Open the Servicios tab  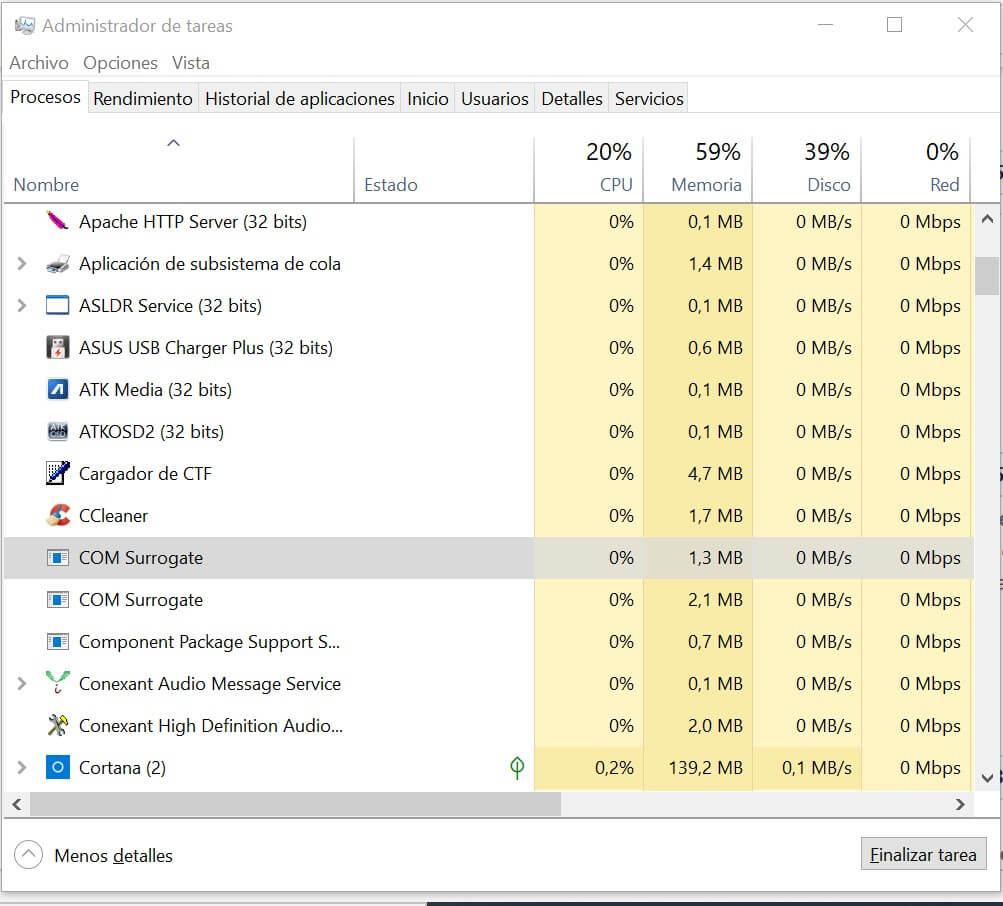(649, 99)
